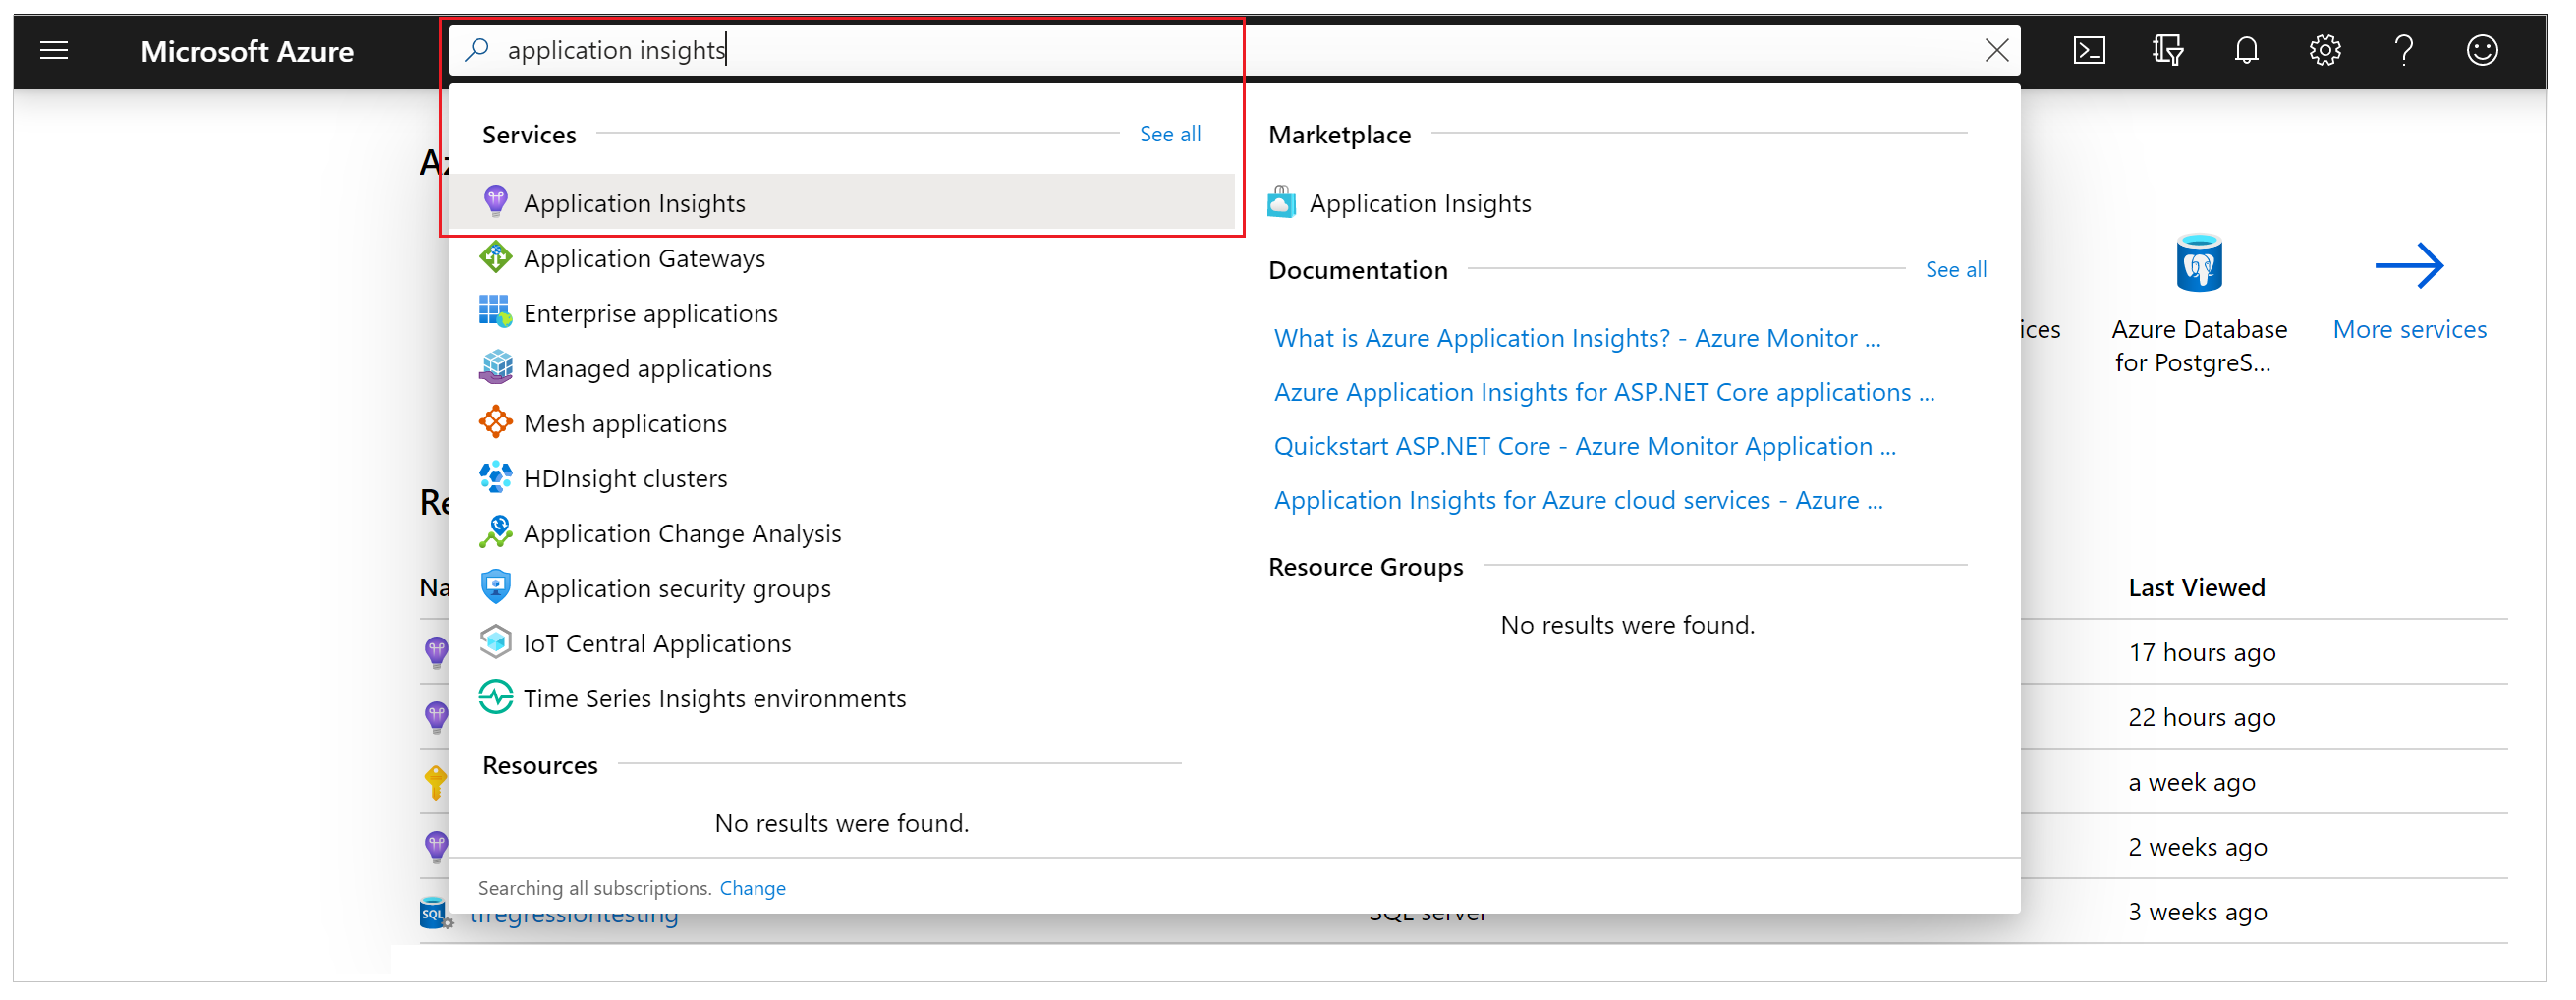Click the search magnifier icon
Image resolution: width=2576 pixels, height=1000 pixels.
pyautogui.click(x=478, y=49)
